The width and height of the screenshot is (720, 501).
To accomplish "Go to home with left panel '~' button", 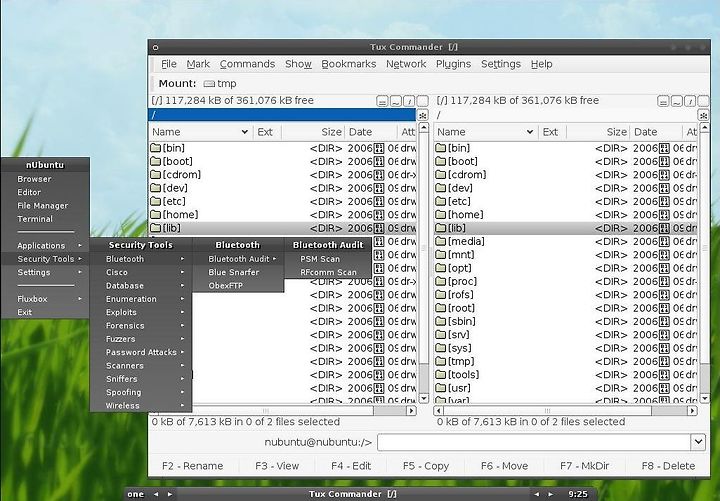I will pyautogui.click(x=396, y=101).
